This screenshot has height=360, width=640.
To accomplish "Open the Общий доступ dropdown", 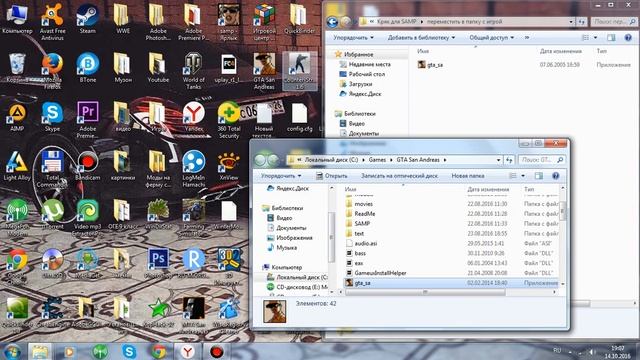I will (491, 38).
